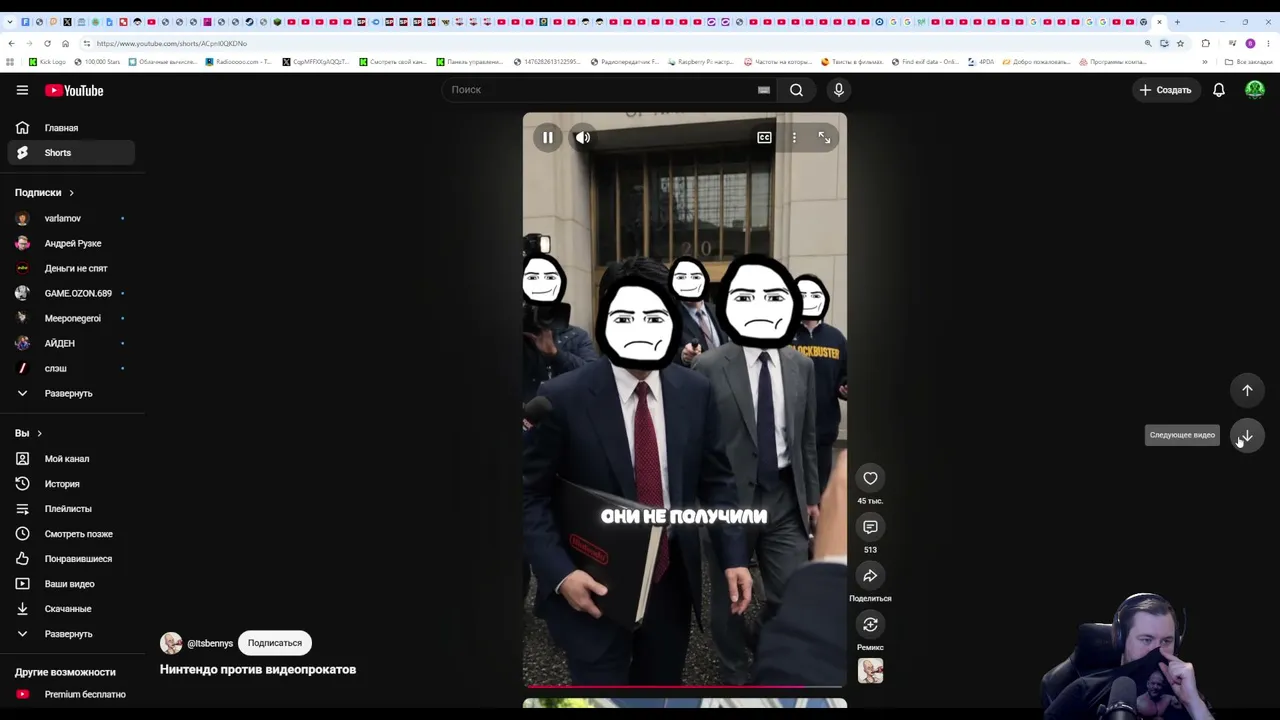Remix this Short
This screenshot has height=720, width=1280.
tap(870, 625)
